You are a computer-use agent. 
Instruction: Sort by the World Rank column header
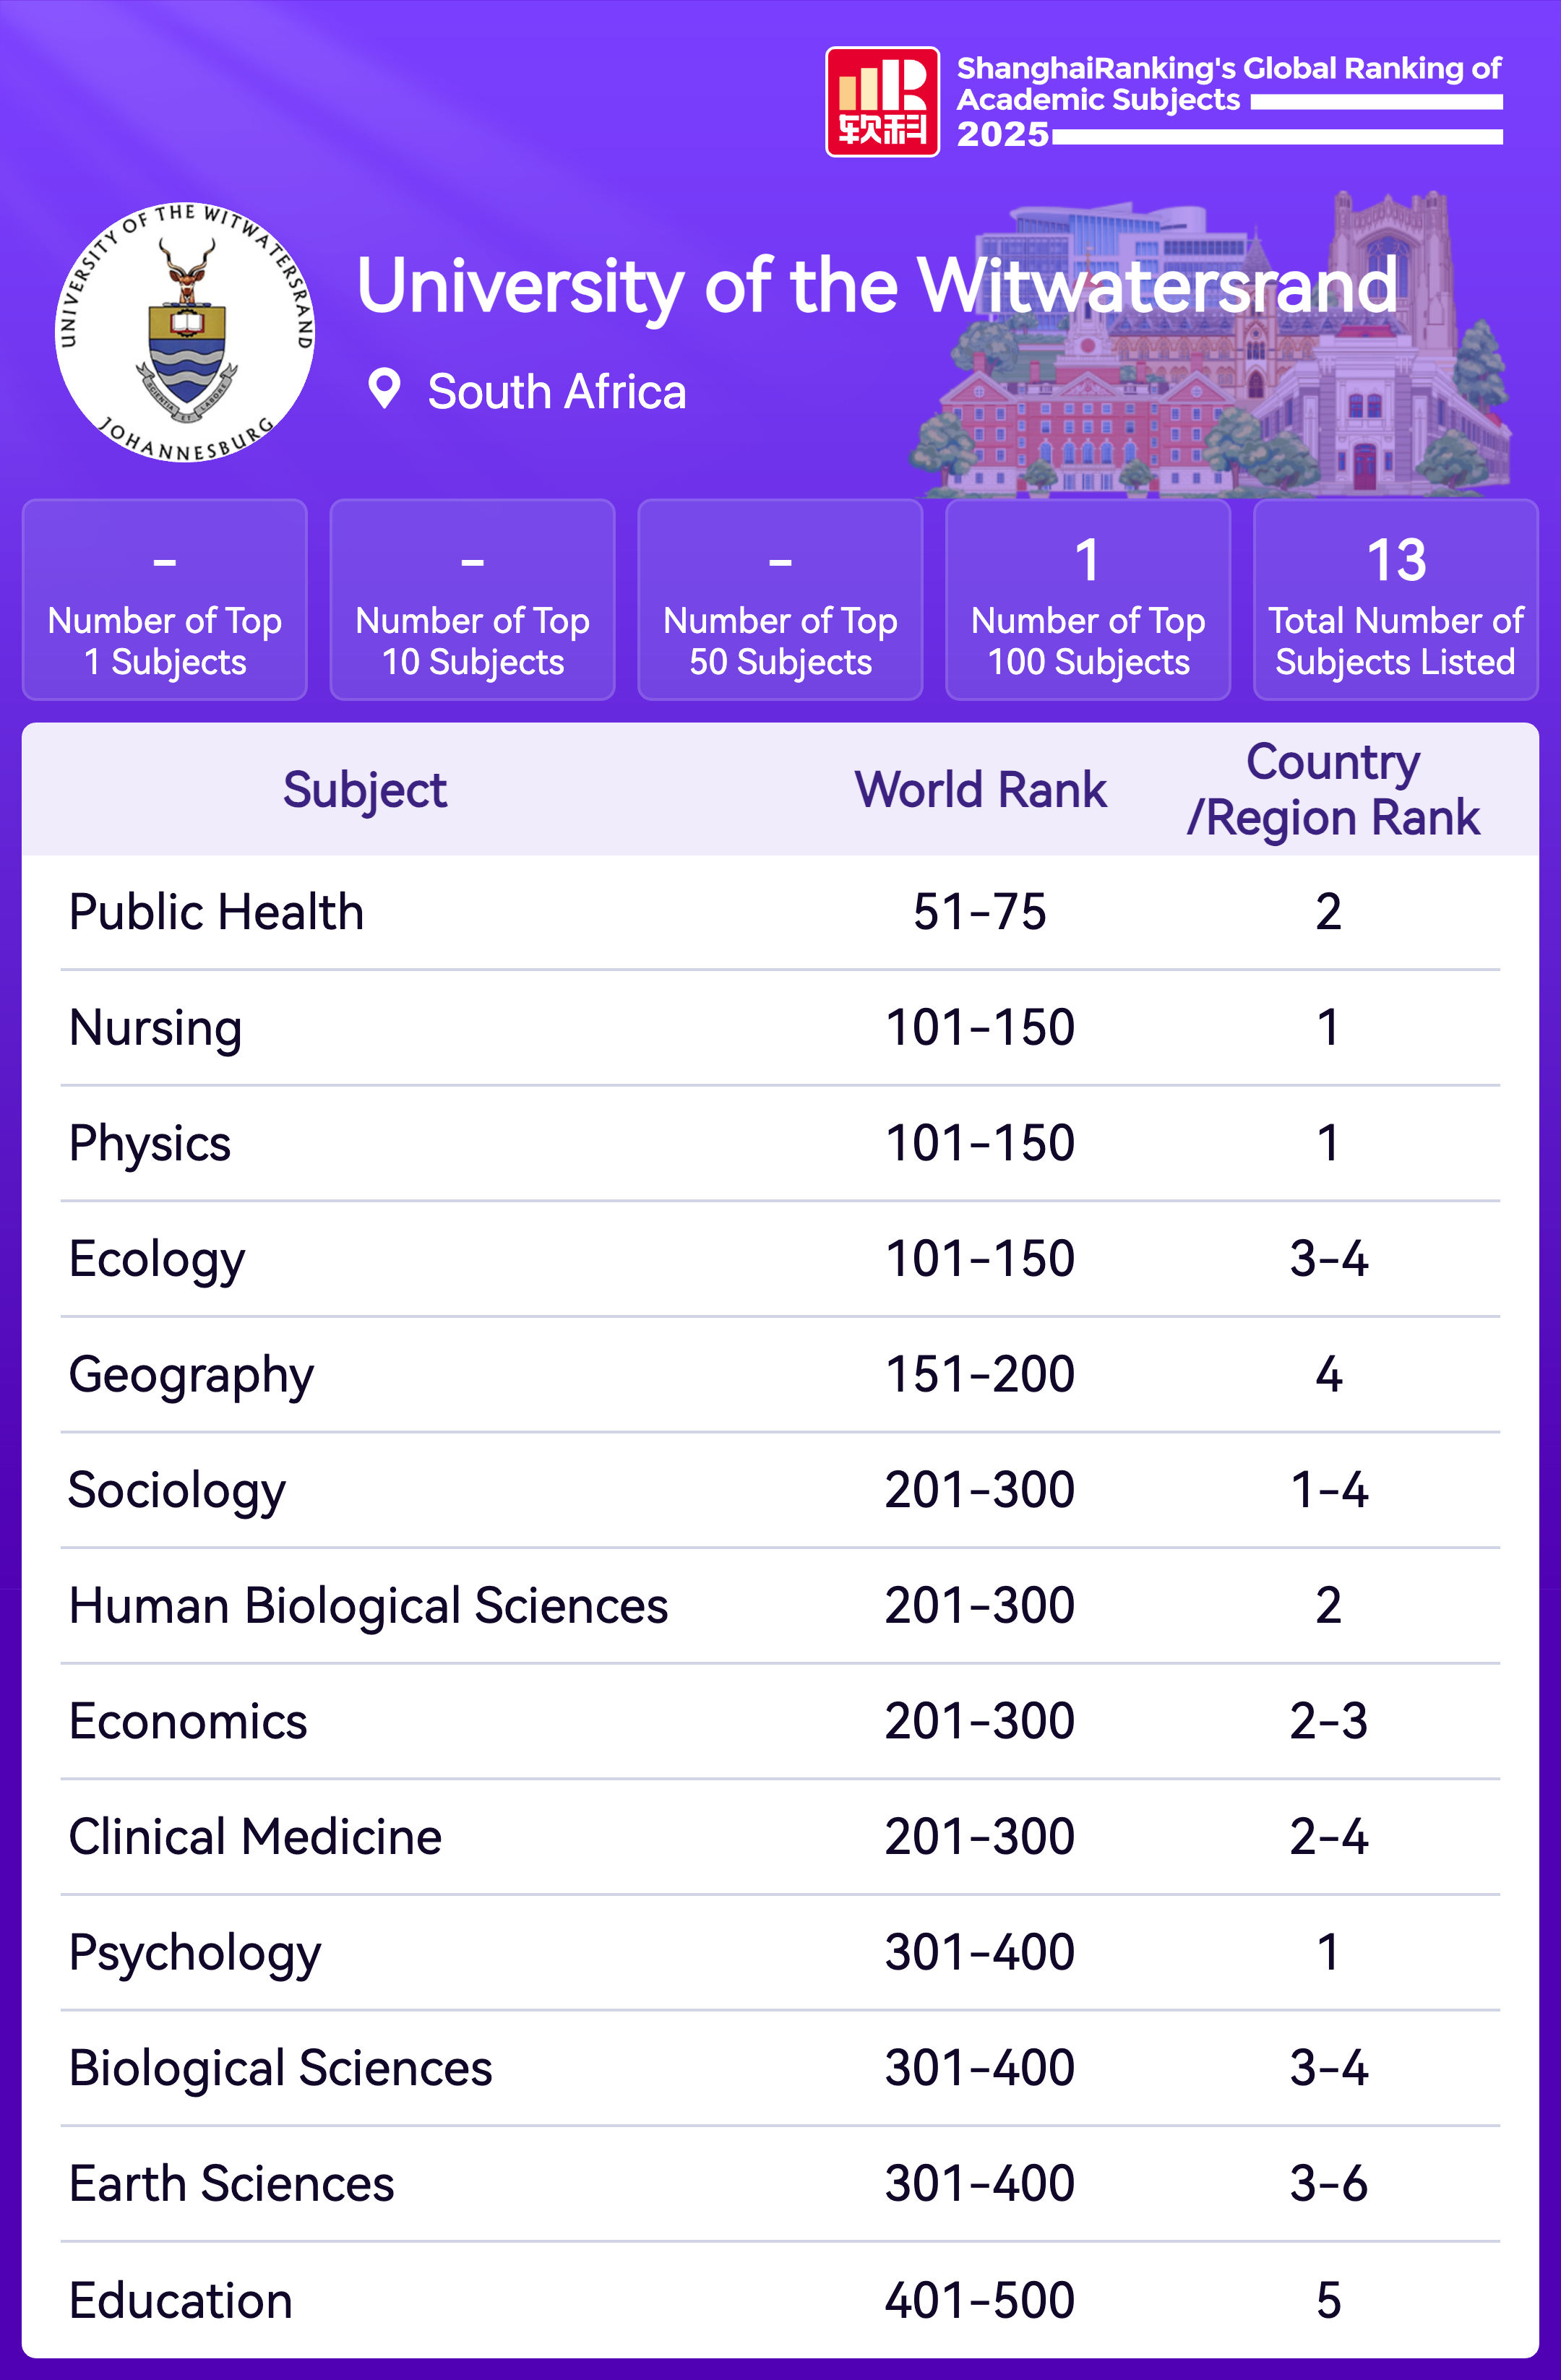[x=980, y=790]
